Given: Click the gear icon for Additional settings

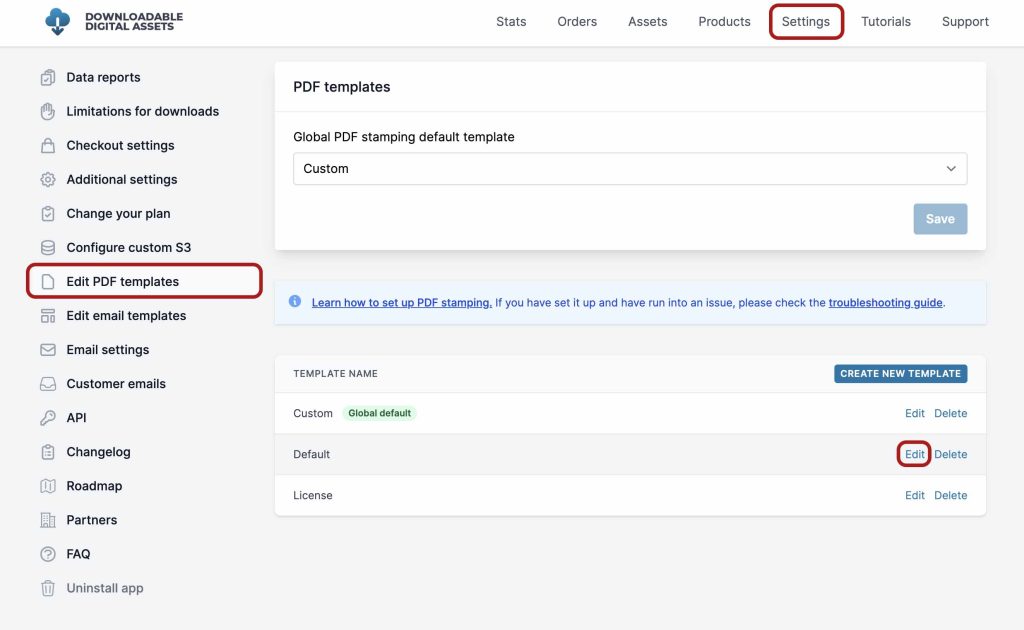Looking at the screenshot, I should tap(48, 180).
